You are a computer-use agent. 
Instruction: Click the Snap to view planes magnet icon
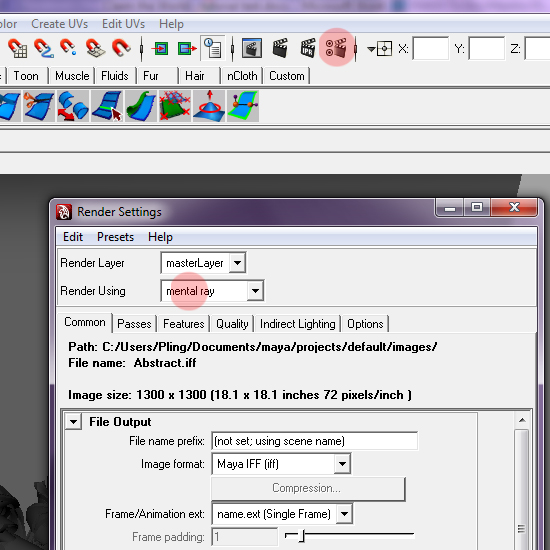click(x=95, y=48)
